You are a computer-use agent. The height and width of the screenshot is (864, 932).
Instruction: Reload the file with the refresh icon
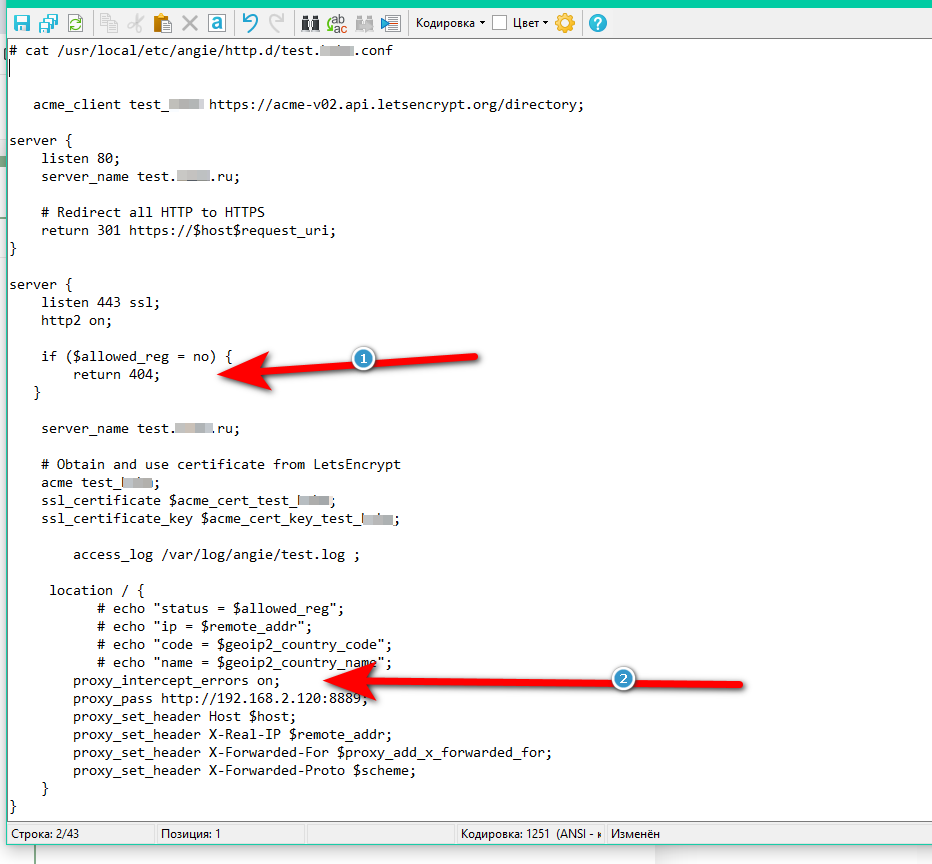click(x=74, y=23)
